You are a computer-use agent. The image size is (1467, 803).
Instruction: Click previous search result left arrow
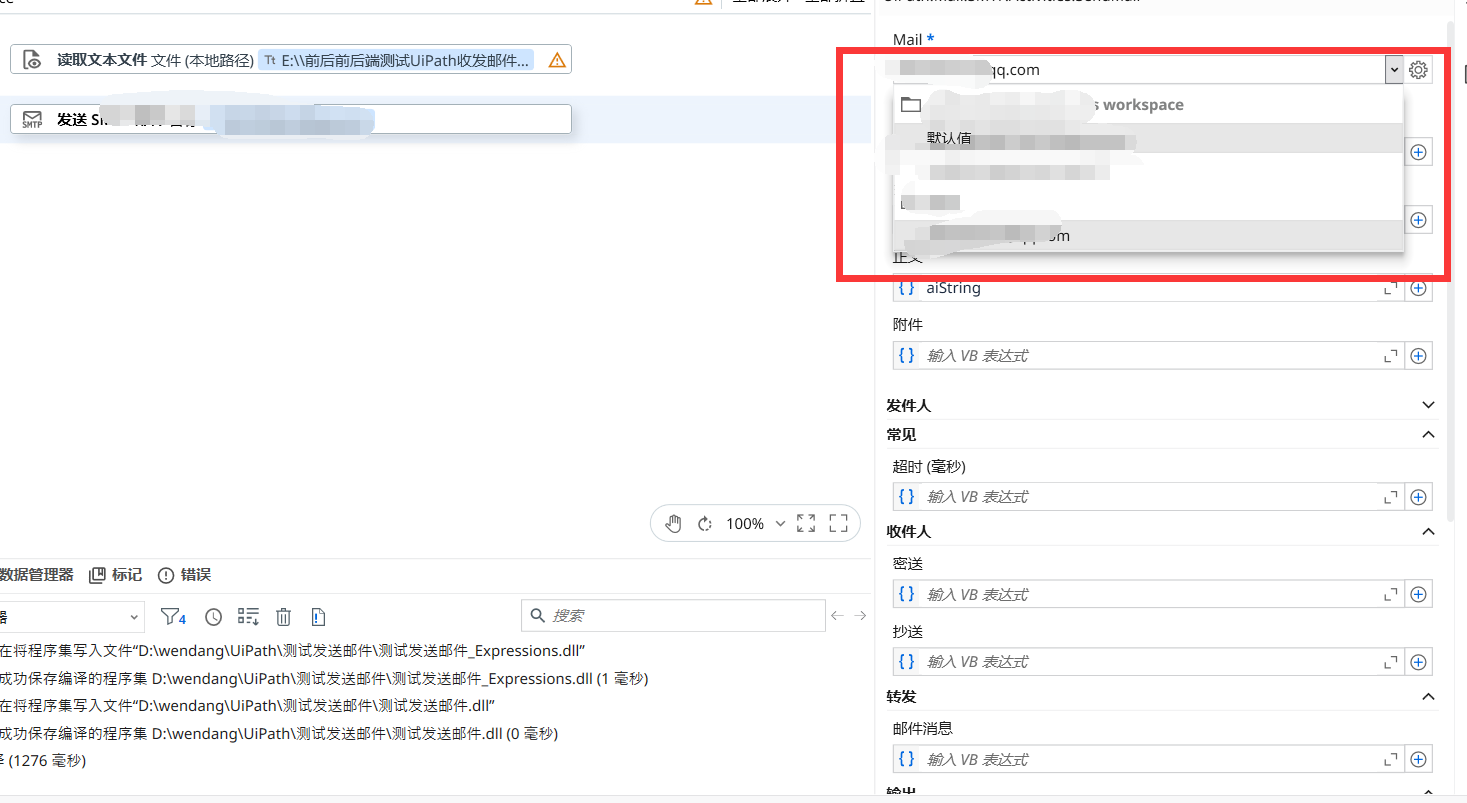tap(838, 616)
